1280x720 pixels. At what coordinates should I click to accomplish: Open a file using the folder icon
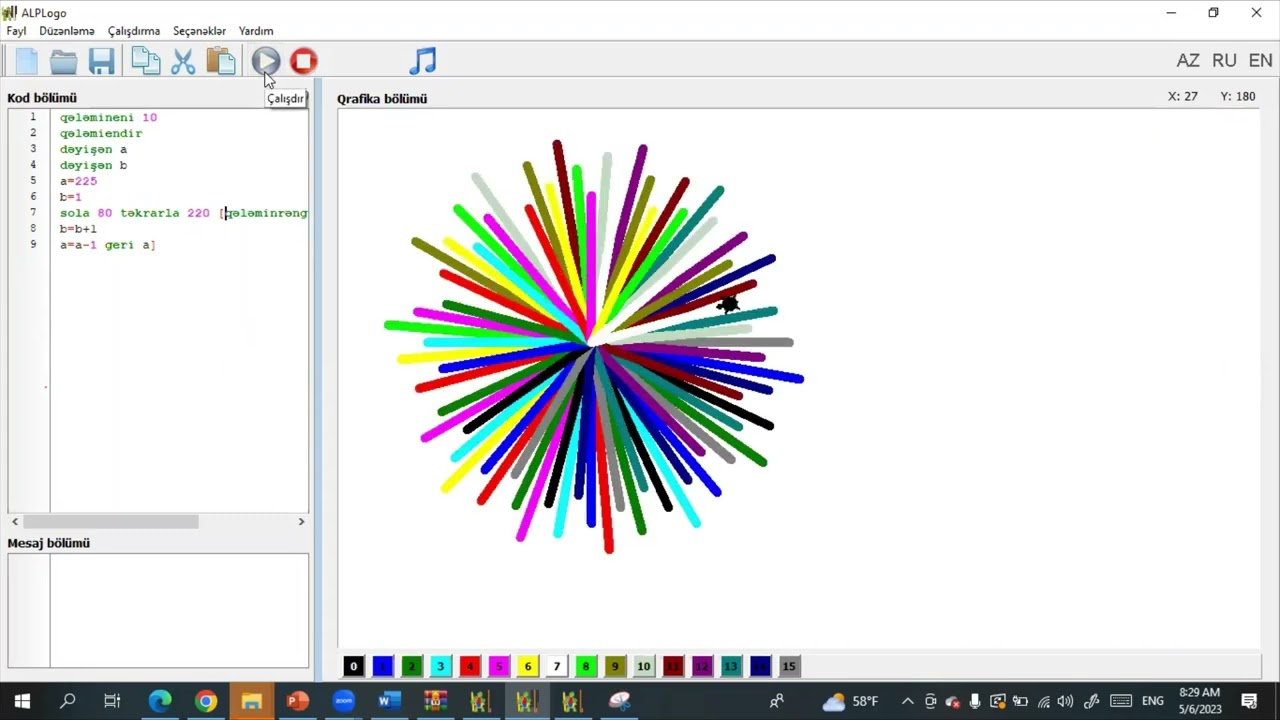63,61
